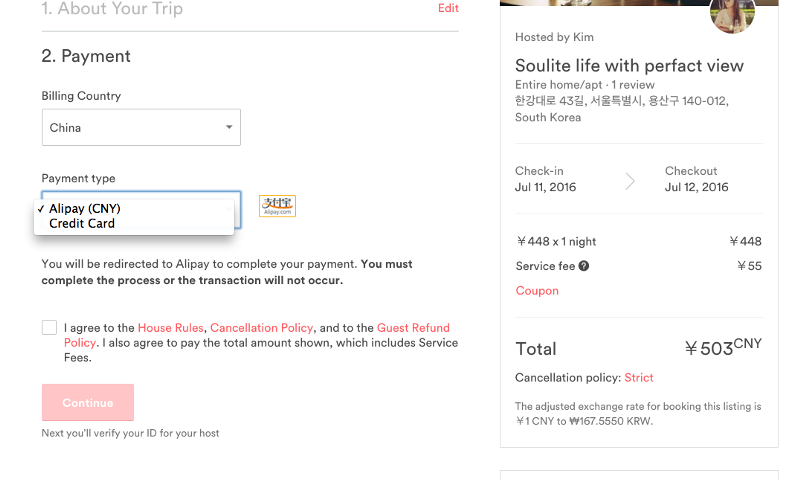800x480 pixels.
Task: Click the arrow between check-in and checkout
Action: 629,181
